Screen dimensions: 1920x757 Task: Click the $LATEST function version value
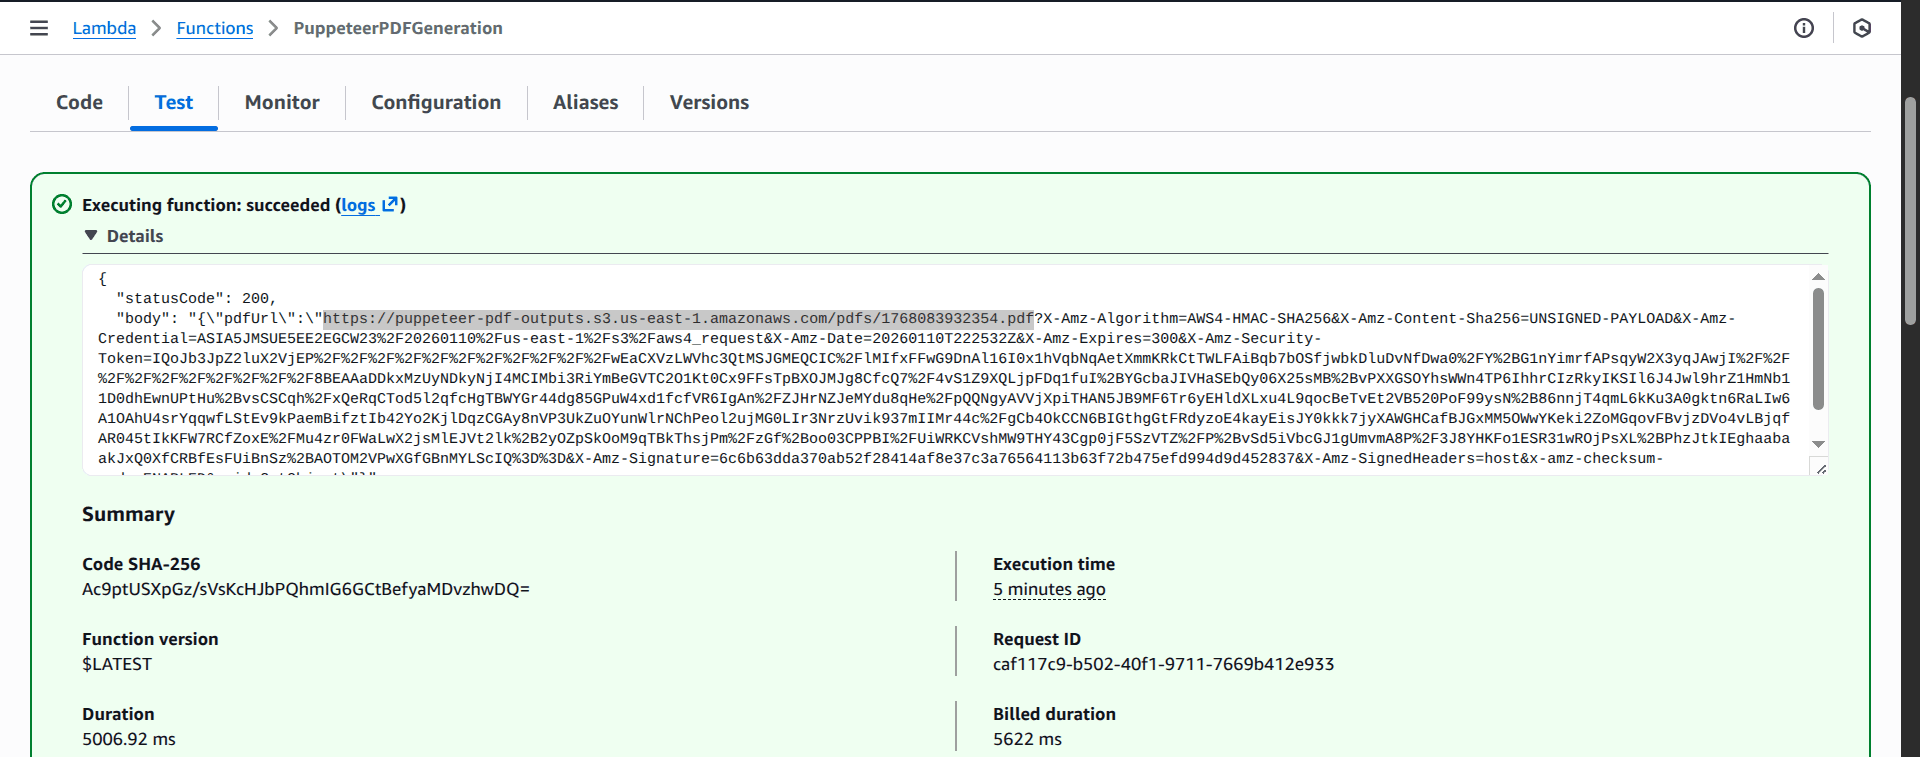(x=117, y=664)
